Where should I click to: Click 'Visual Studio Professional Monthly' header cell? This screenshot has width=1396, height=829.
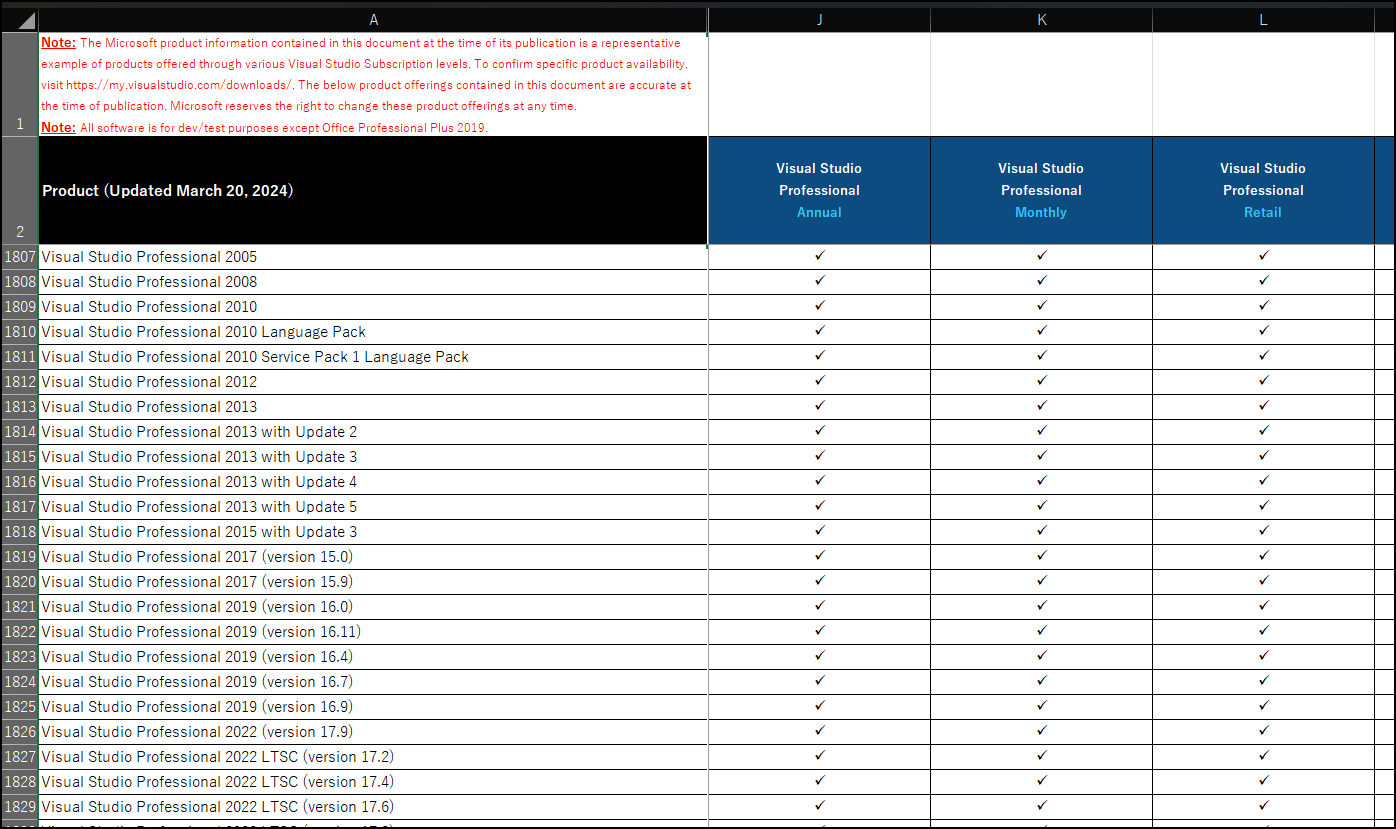click(1041, 190)
